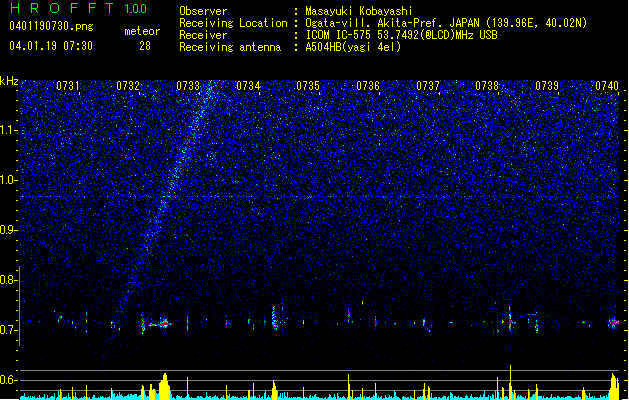The height and width of the screenshot is (400, 629).
Task: Click the HROFFT 1.0.0 title text
Action: click(x=79, y=8)
